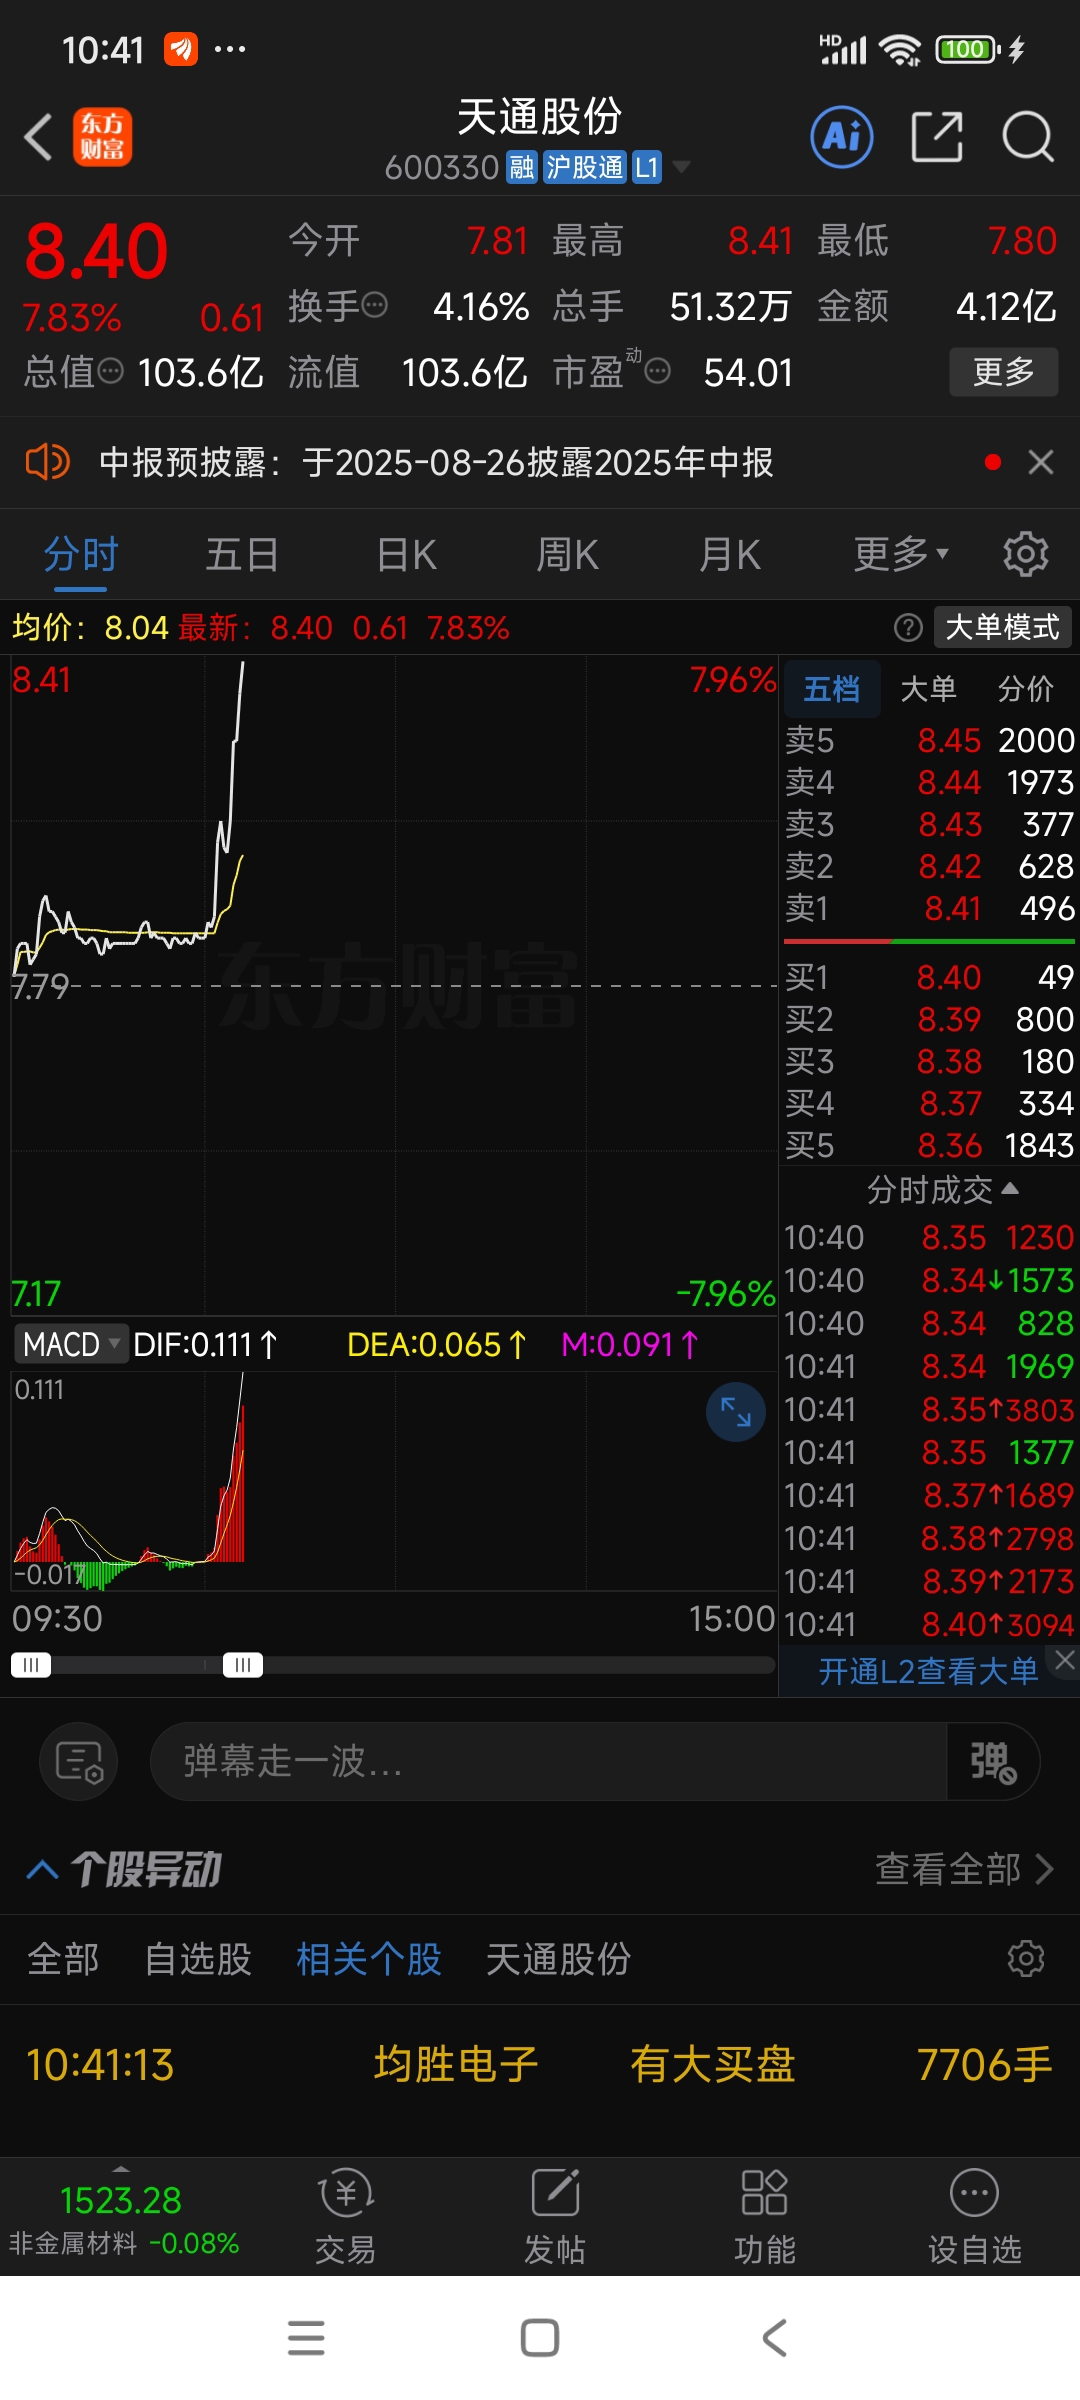Tap 买5 price 8.36 row

click(930, 1145)
